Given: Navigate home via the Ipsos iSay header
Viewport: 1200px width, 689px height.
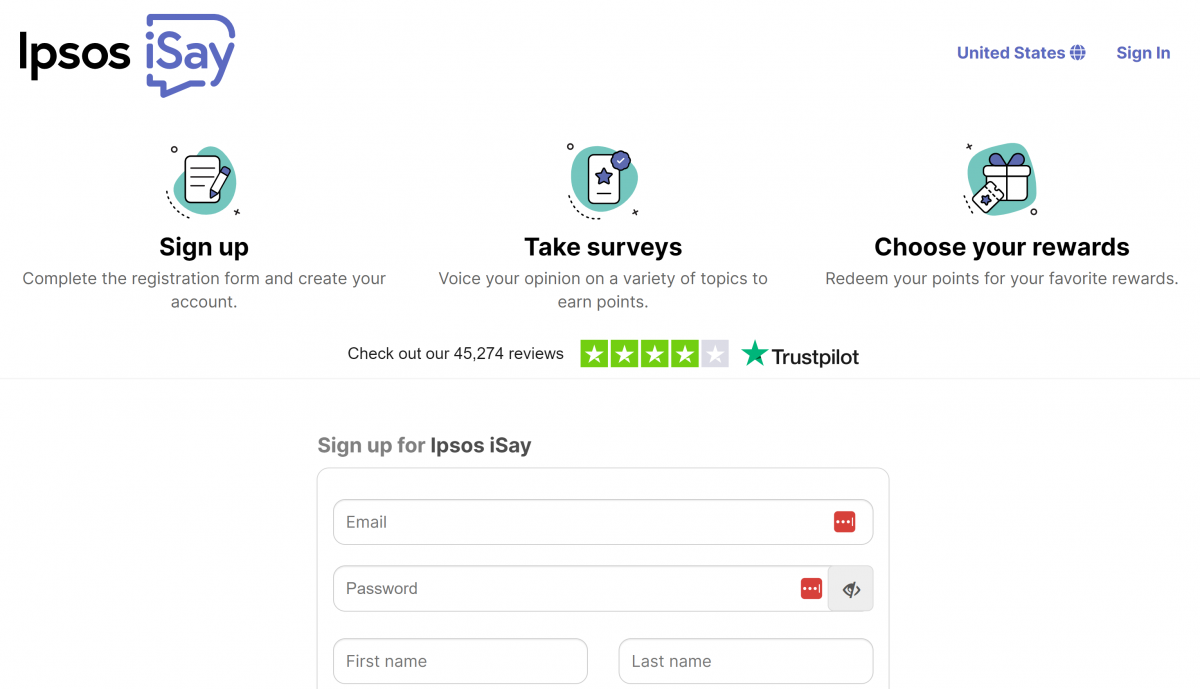Looking at the screenshot, I should [125, 53].
